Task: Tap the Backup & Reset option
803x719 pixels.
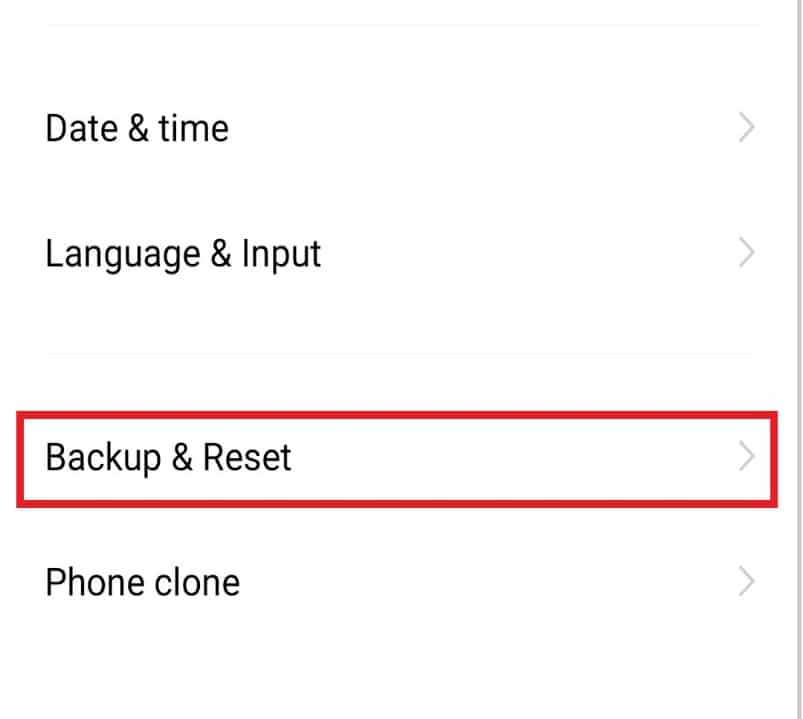Action: (397, 459)
